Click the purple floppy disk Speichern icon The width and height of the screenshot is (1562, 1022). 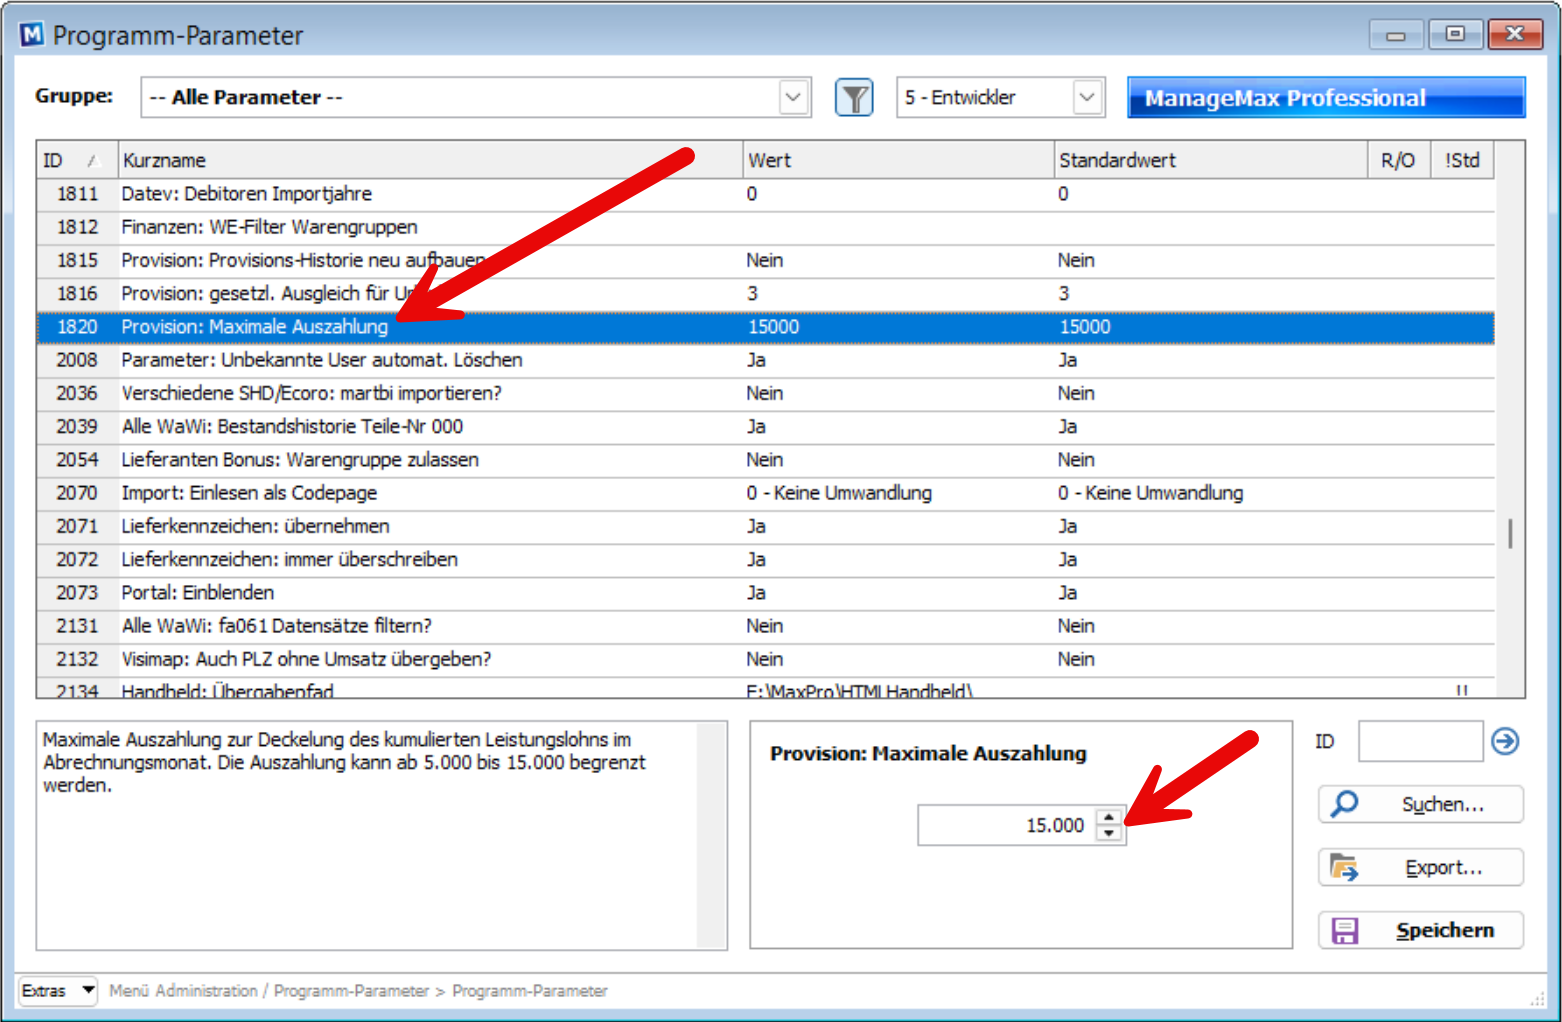point(1345,931)
